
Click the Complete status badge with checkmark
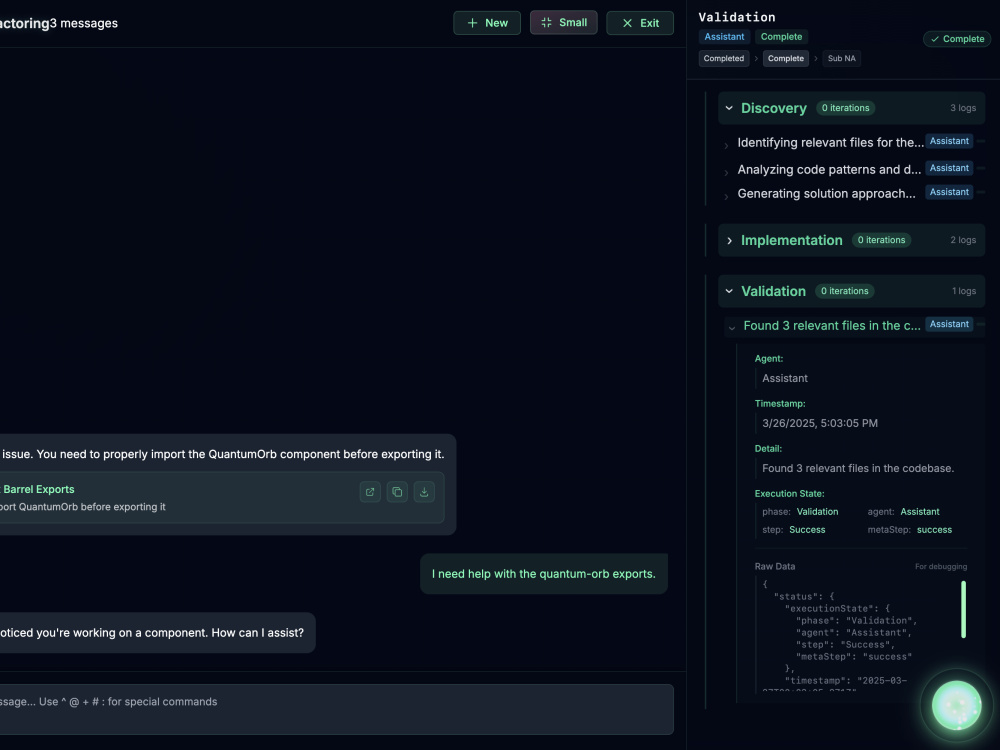click(957, 39)
